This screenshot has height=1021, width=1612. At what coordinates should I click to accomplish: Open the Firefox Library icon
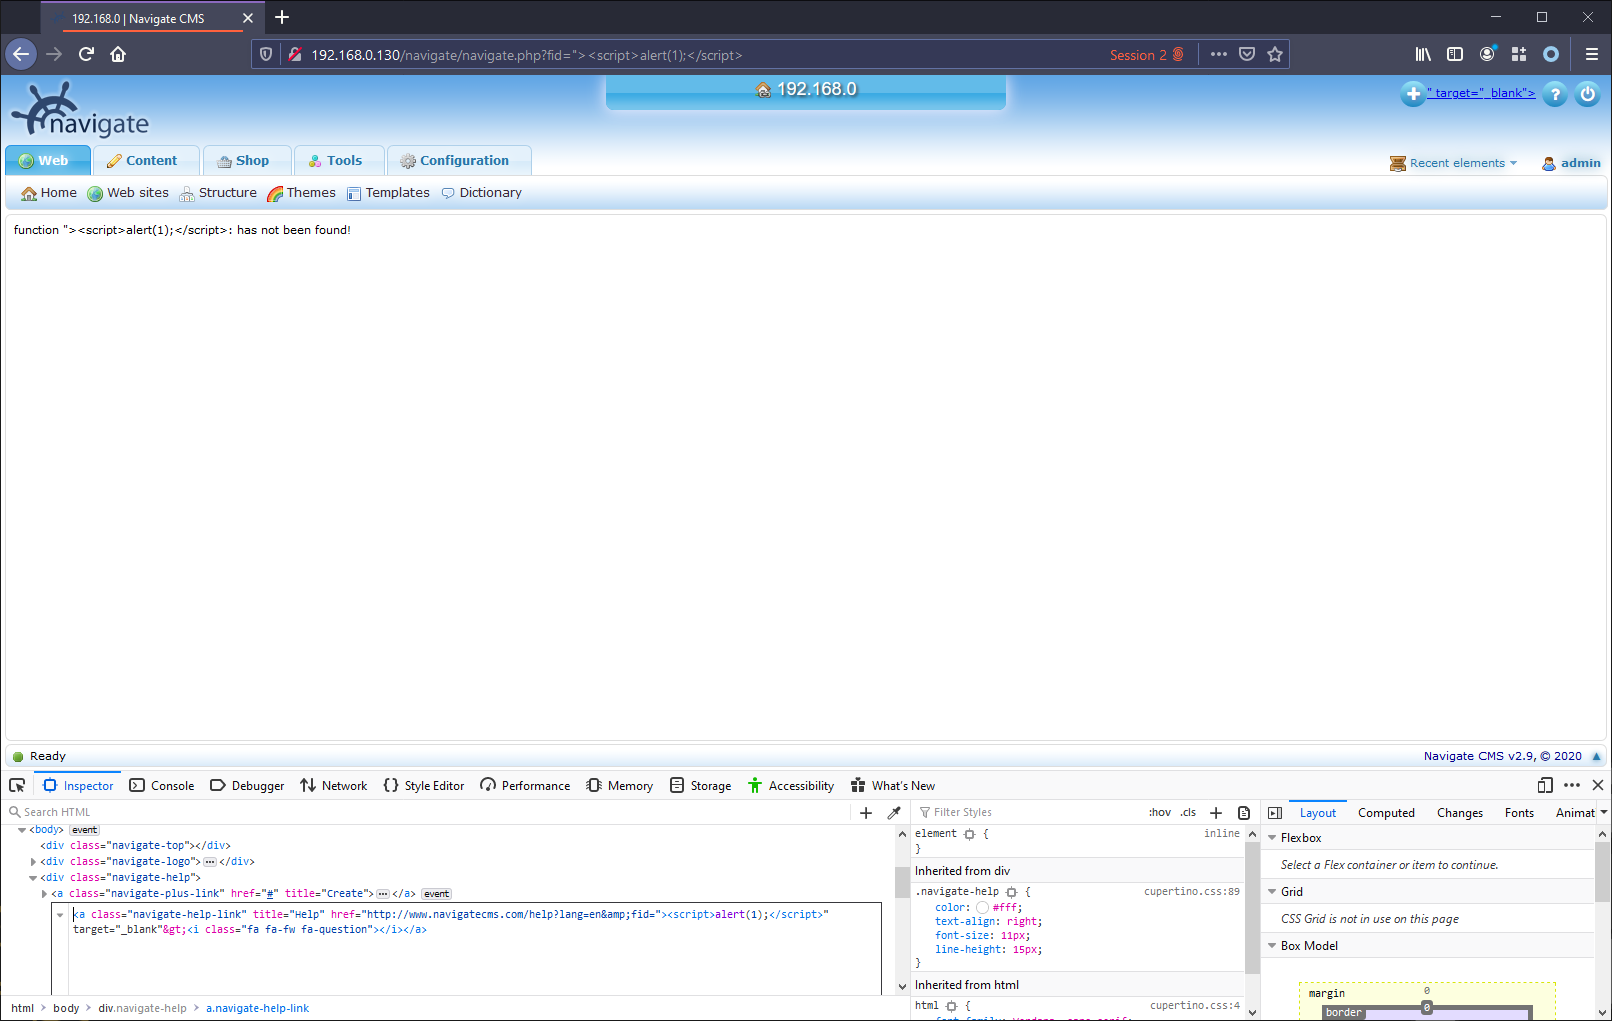click(1423, 55)
